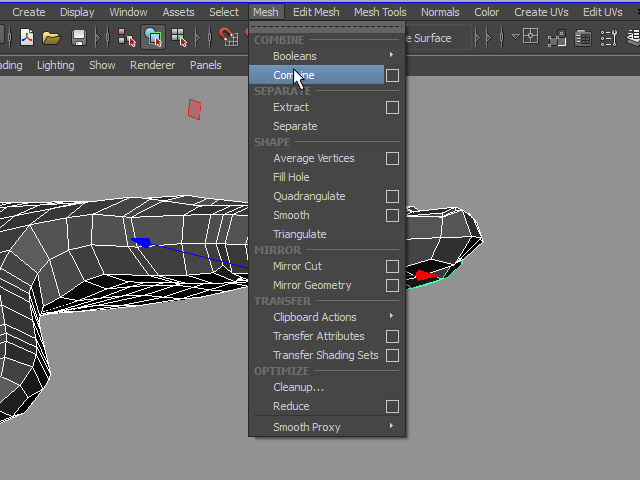640x480 pixels.
Task: Open Average Vertices option box
Action: click(x=392, y=159)
